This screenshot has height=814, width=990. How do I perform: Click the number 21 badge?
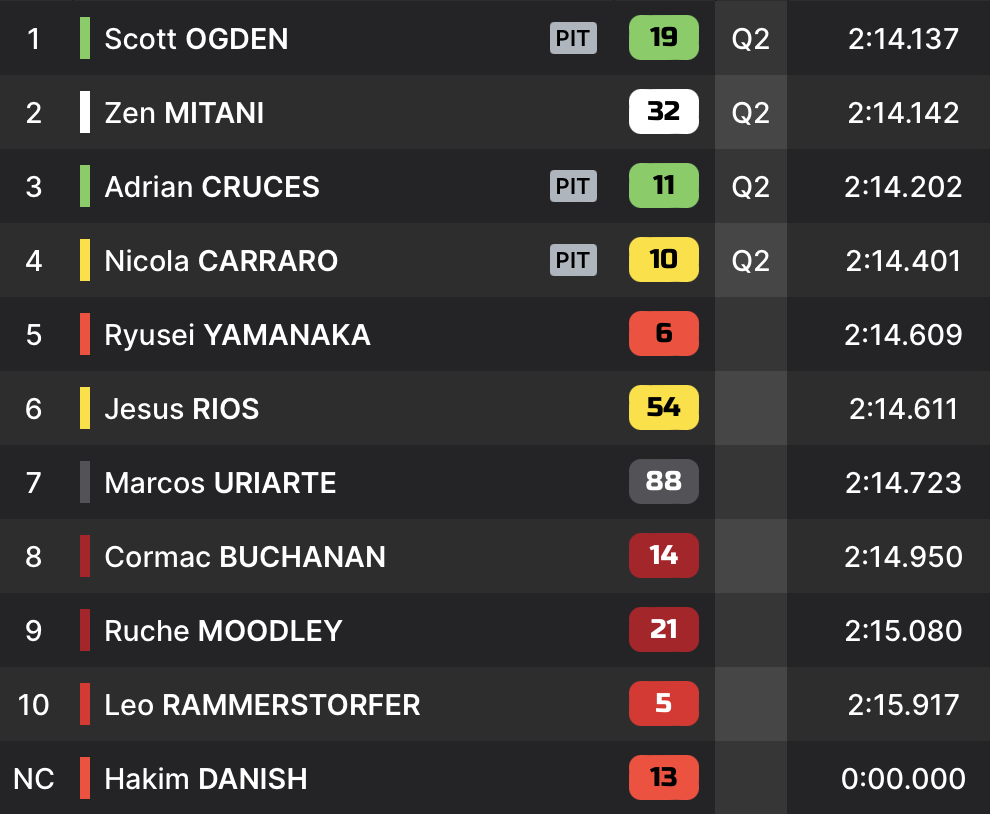(x=663, y=630)
